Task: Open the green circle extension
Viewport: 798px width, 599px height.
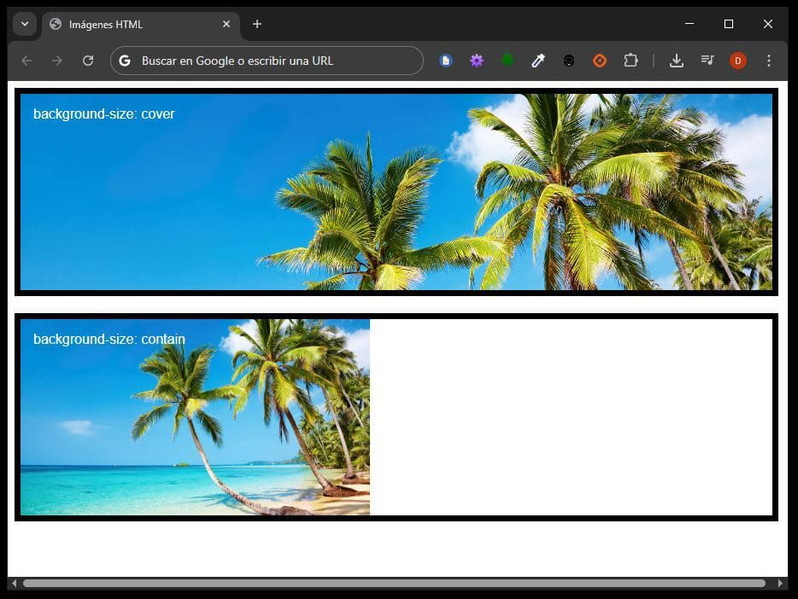Action: click(507, 61)
